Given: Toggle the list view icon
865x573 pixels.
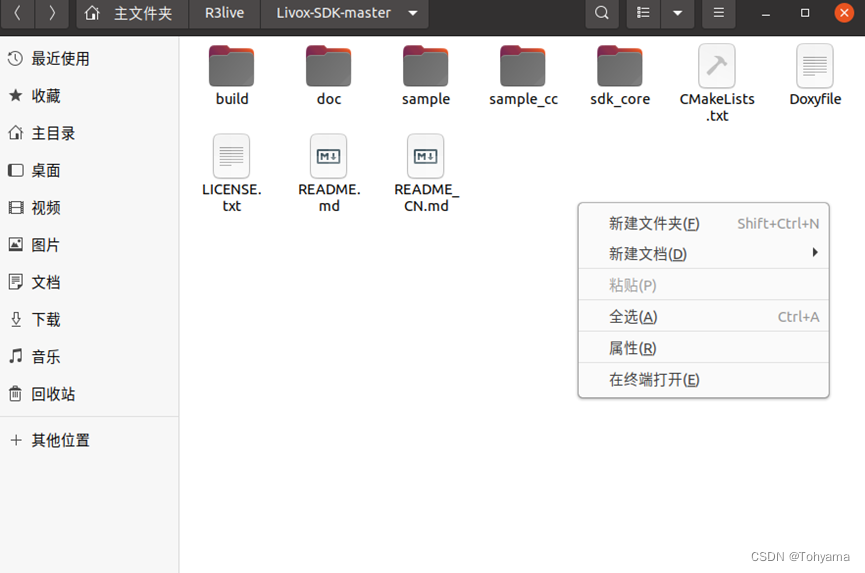Looking at the screenshot, I should [643, 13].
